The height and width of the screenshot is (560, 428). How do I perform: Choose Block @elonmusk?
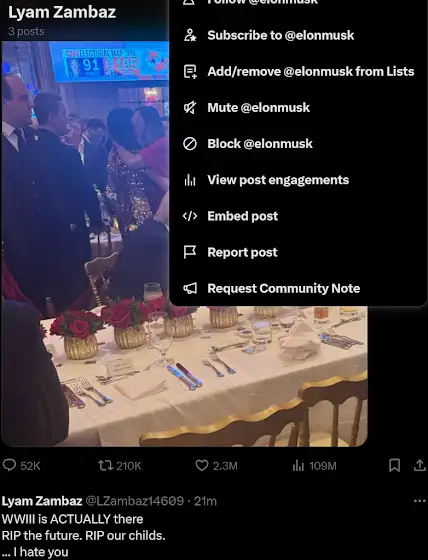coord(298,144)
